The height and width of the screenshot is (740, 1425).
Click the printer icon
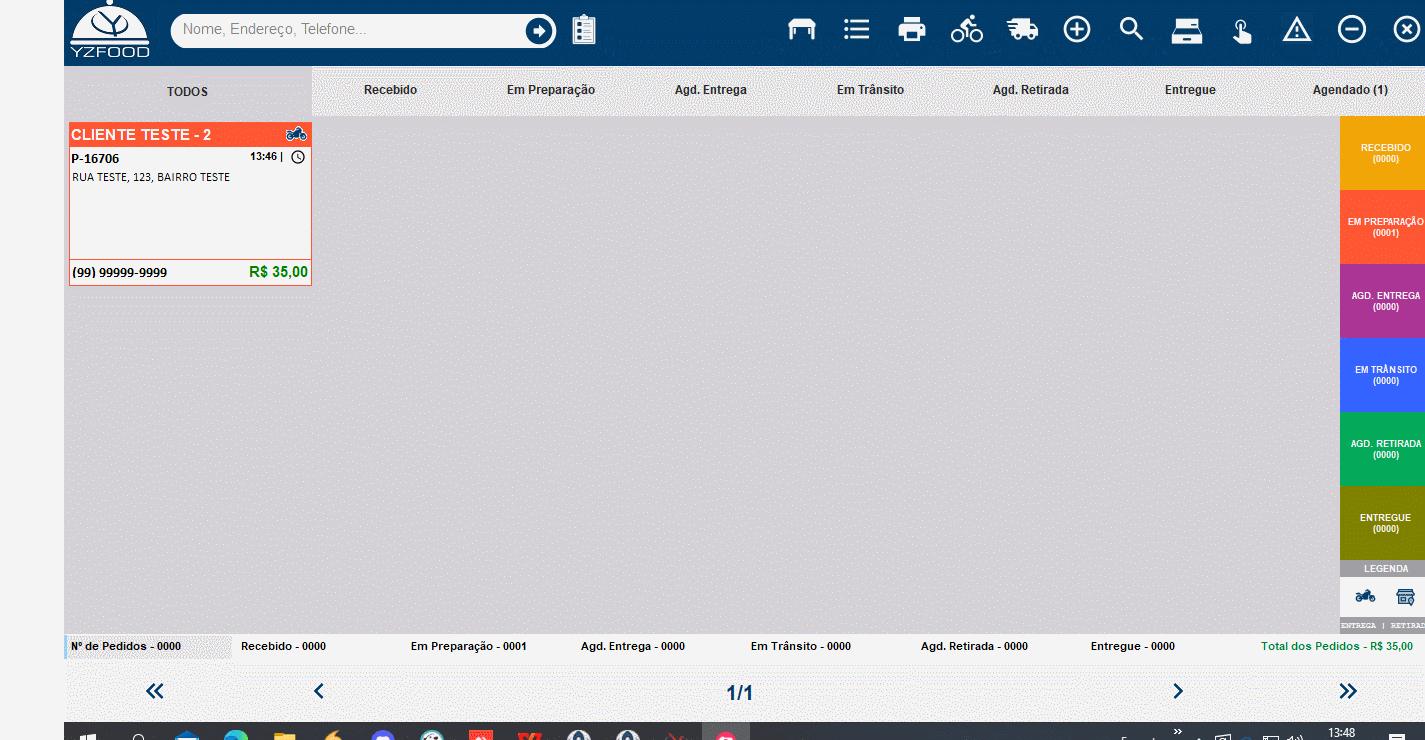click(x=911, y=30)
